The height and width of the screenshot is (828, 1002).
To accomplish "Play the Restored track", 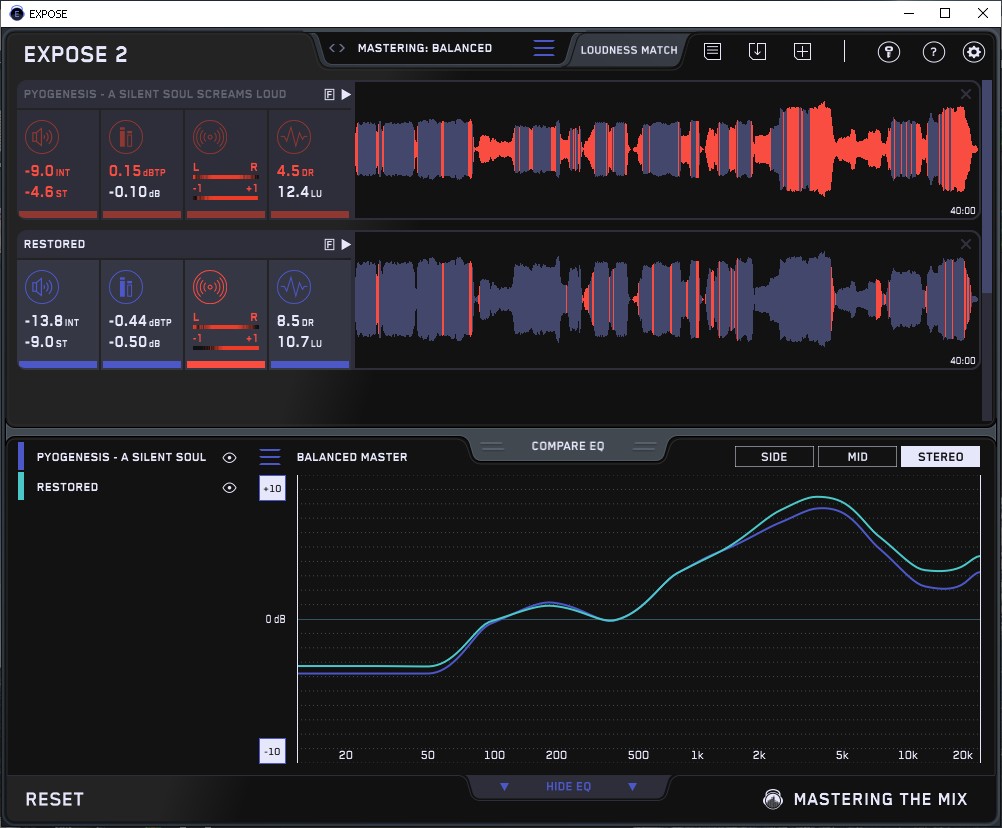I will 346,244.
